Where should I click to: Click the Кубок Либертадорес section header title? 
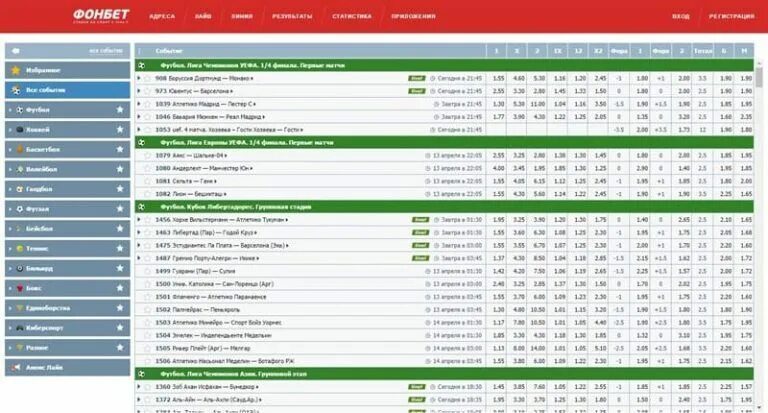coord(236,207)
